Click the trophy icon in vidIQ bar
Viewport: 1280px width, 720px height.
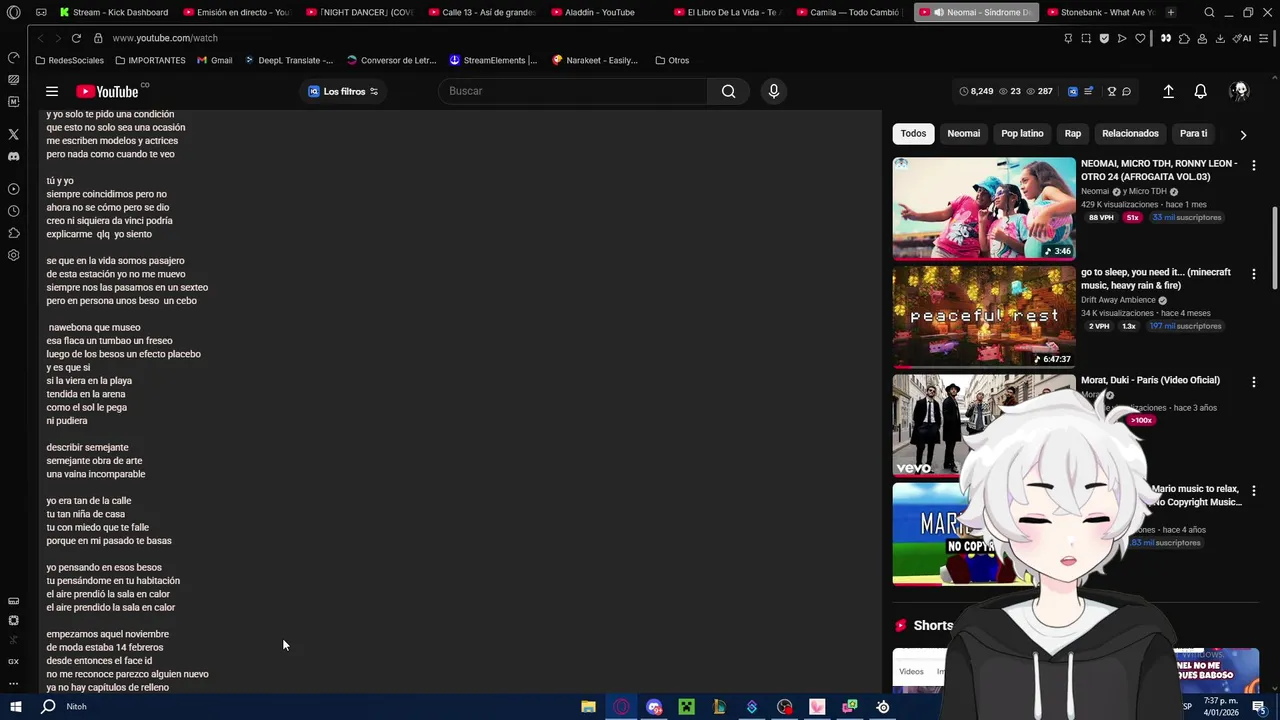point(1111,91)
